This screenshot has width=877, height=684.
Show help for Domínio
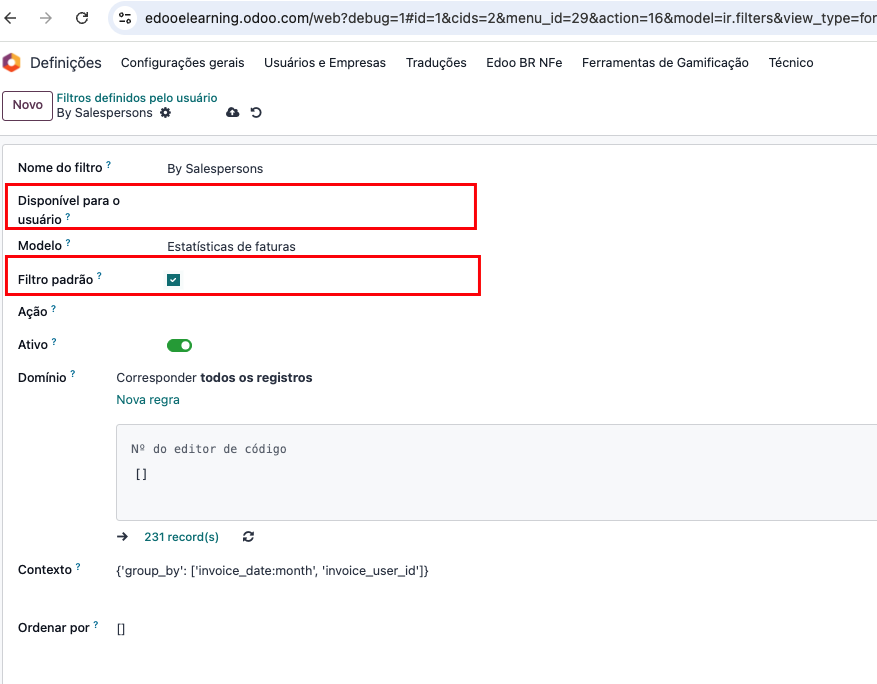(x=73, y=374)
